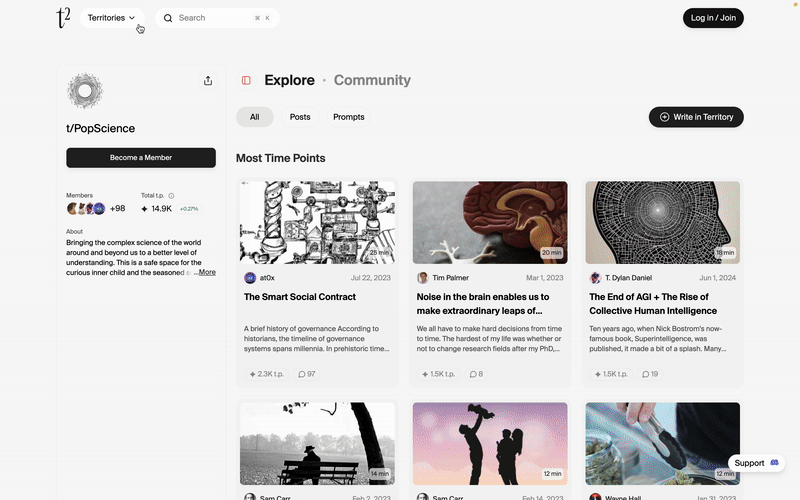800x500 pixels.
Task: Click the 14.9K total time points value
Action: [x=161, y=209]
